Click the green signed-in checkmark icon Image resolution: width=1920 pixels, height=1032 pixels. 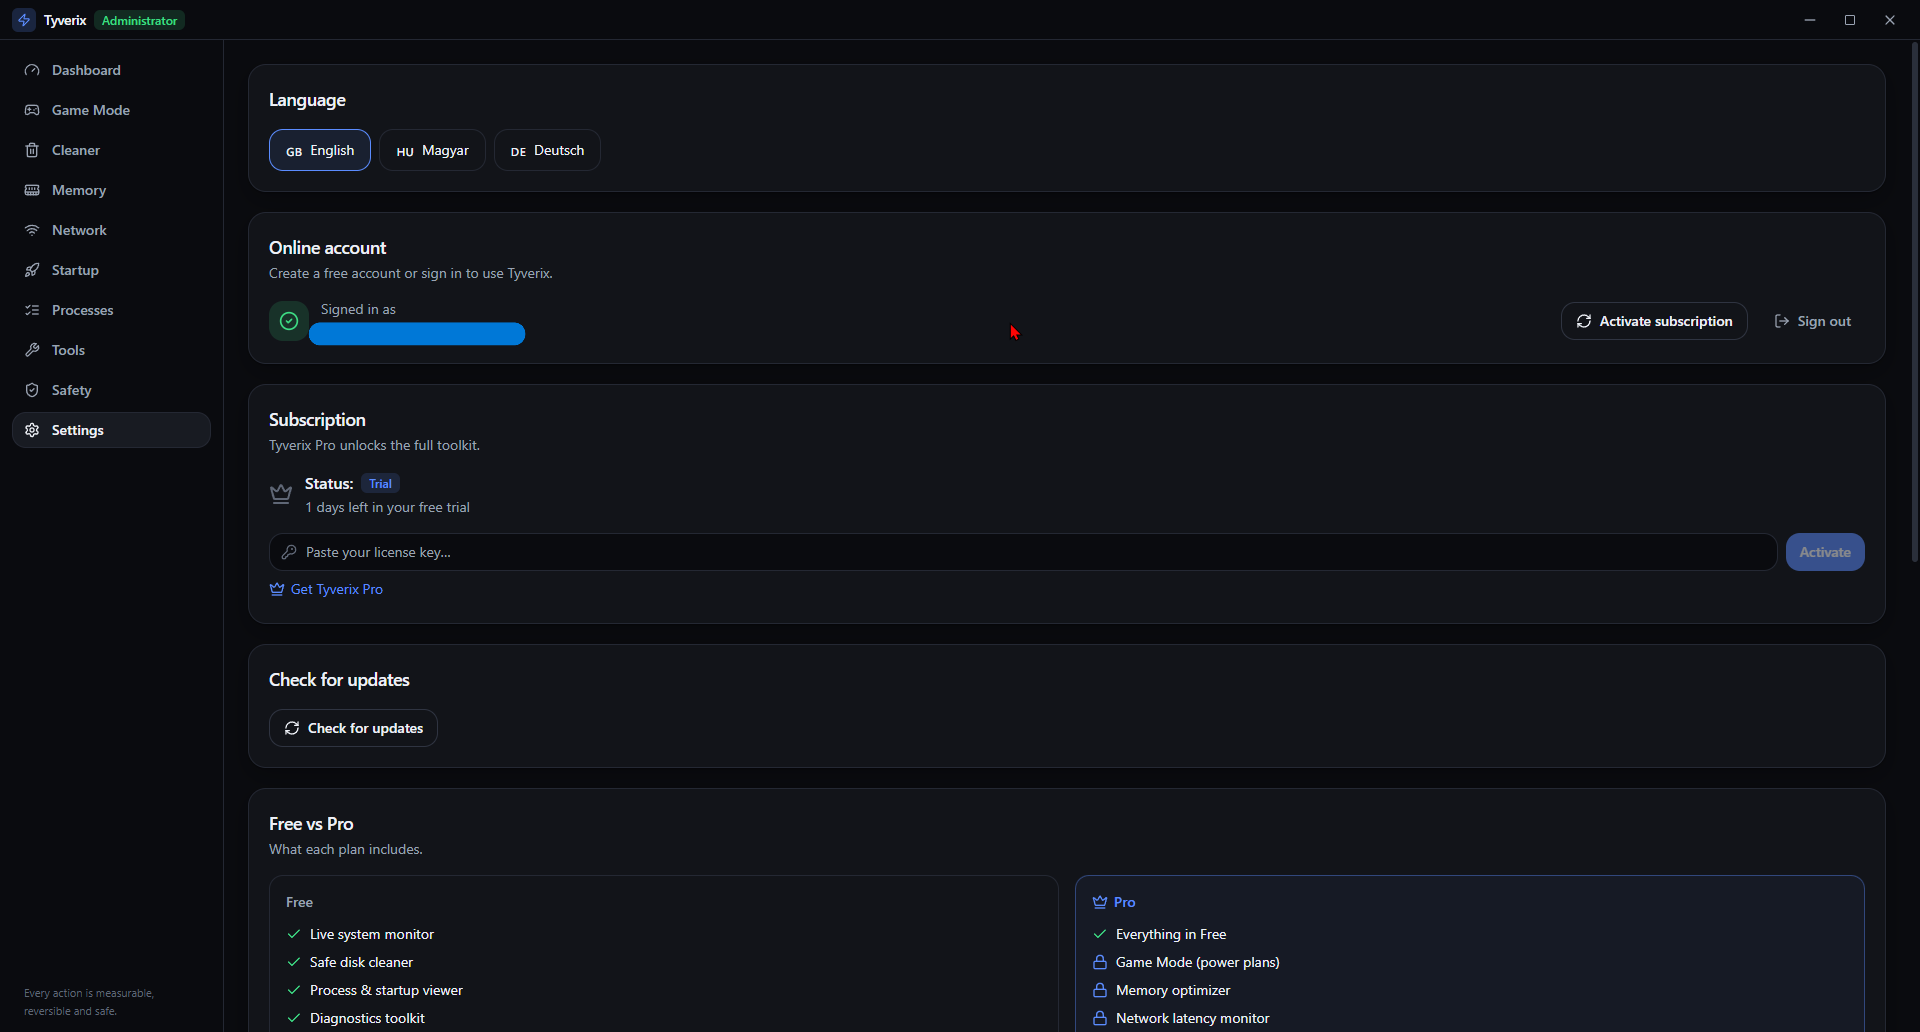point(289,321)
